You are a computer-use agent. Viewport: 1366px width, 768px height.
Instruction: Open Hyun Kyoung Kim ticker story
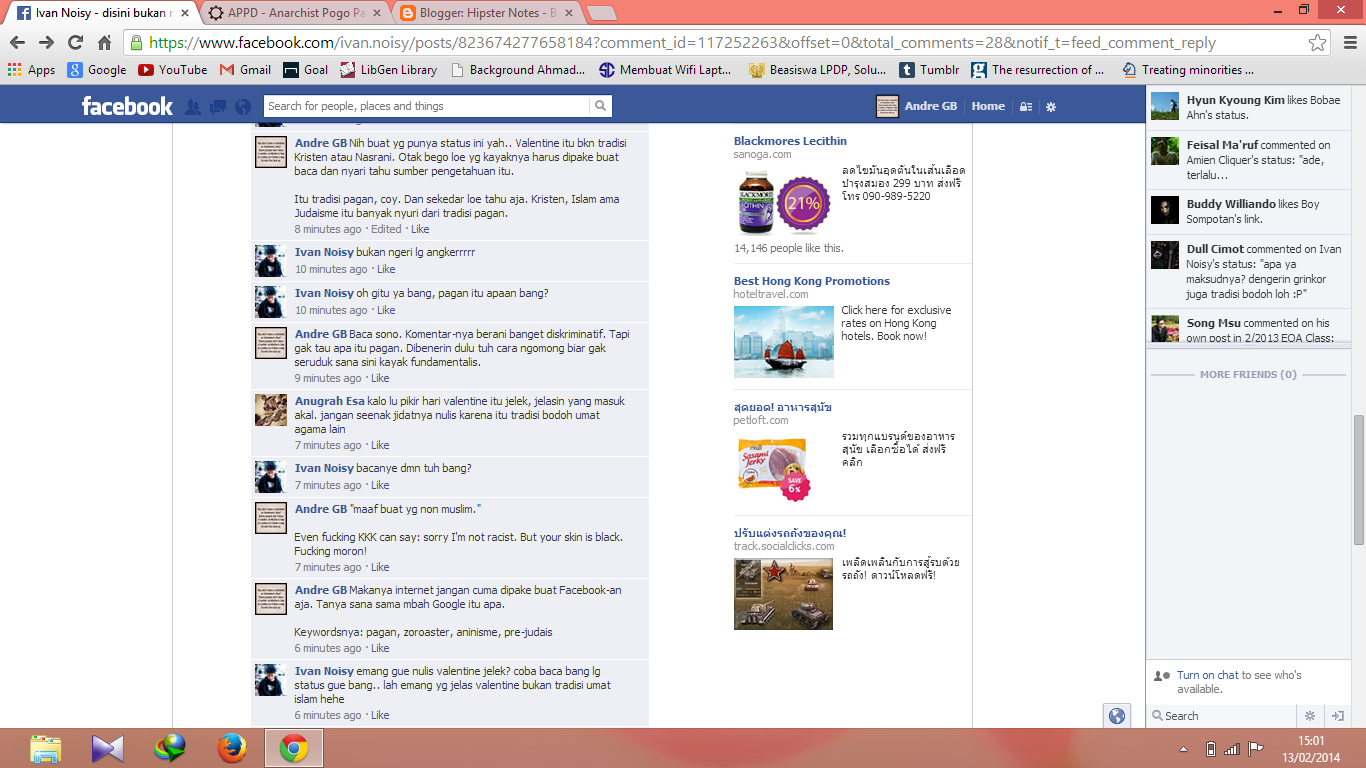coord(1246,107)
